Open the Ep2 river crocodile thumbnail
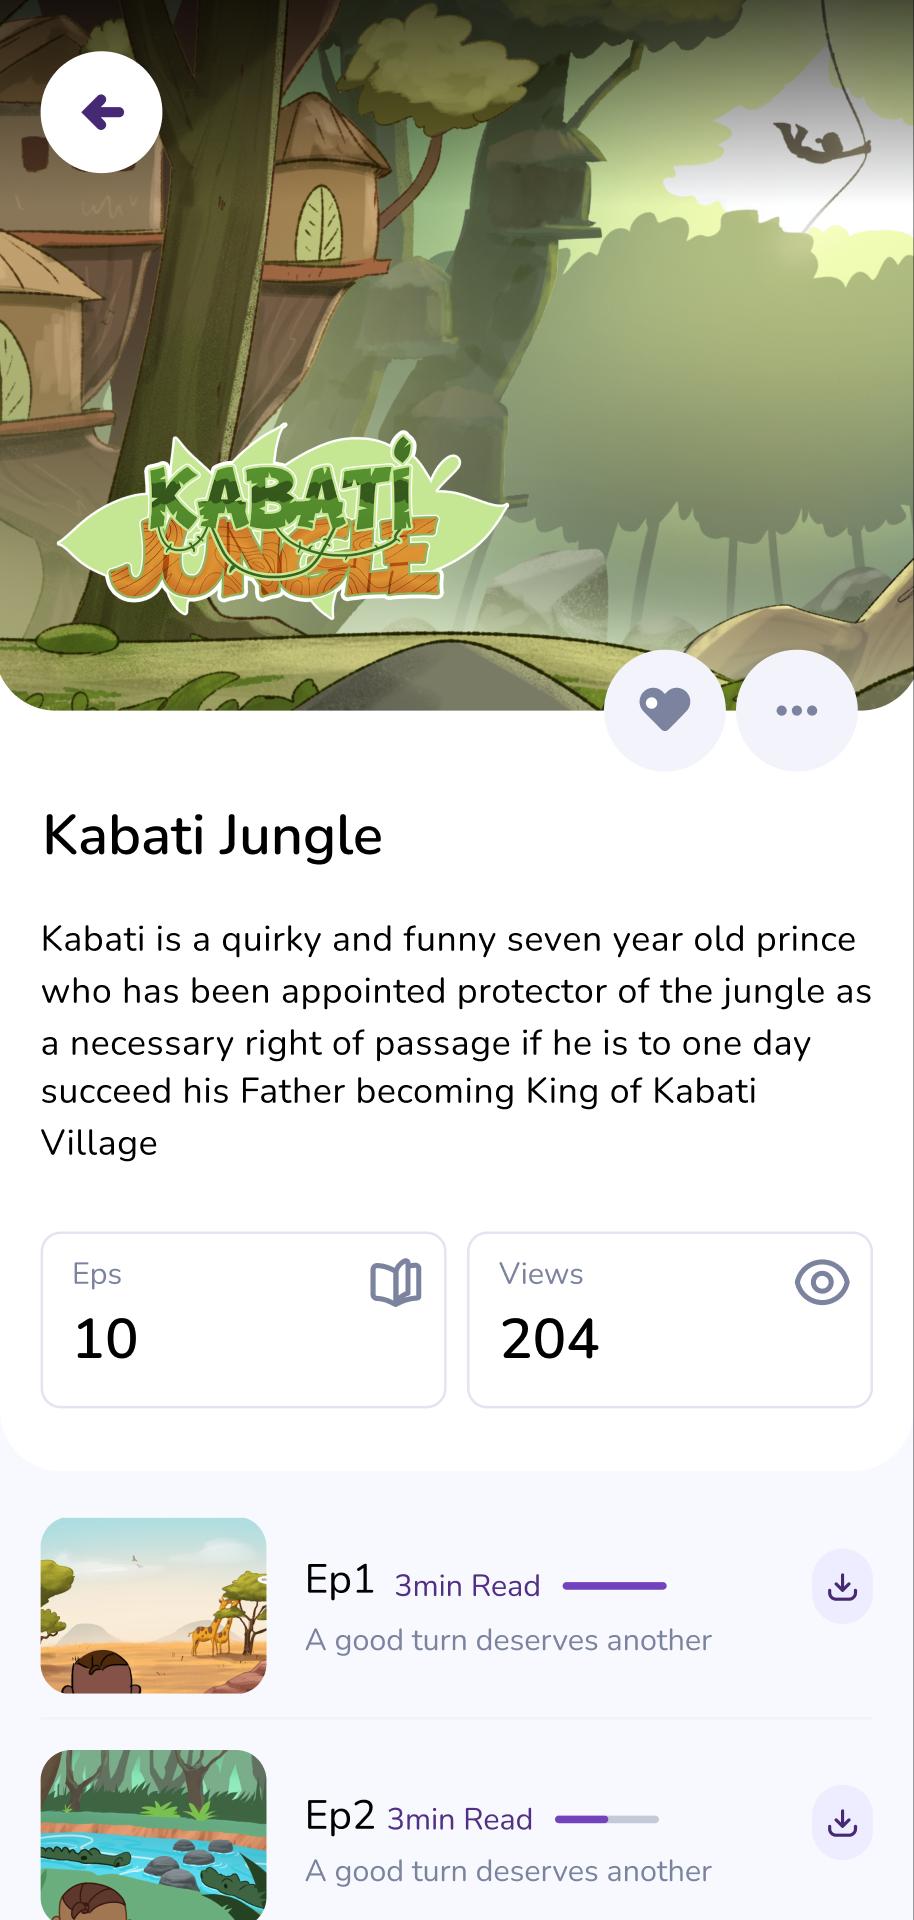 (153, 1835)
